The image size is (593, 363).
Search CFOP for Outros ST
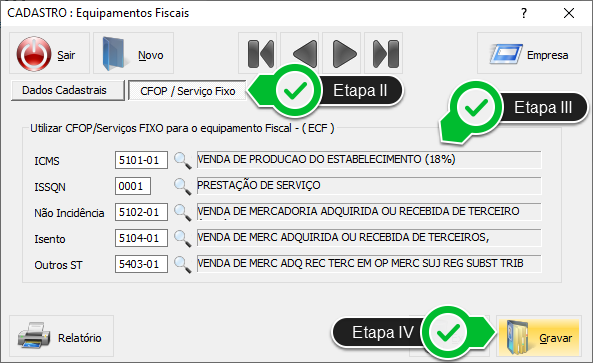[x=183, y=265]
